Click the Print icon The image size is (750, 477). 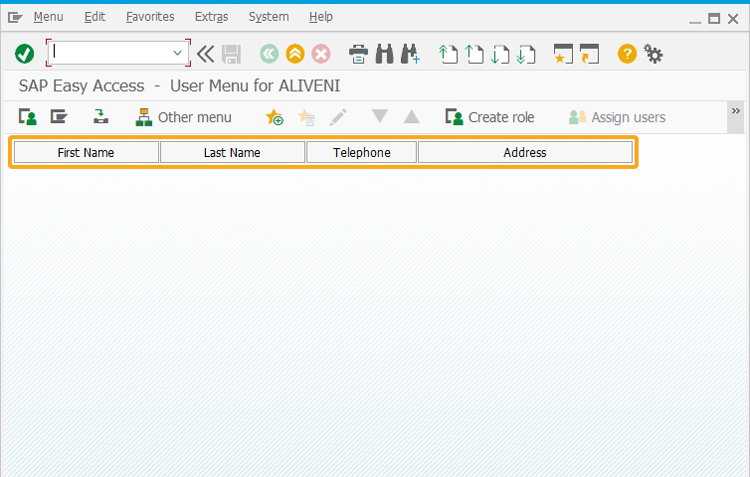358,54
